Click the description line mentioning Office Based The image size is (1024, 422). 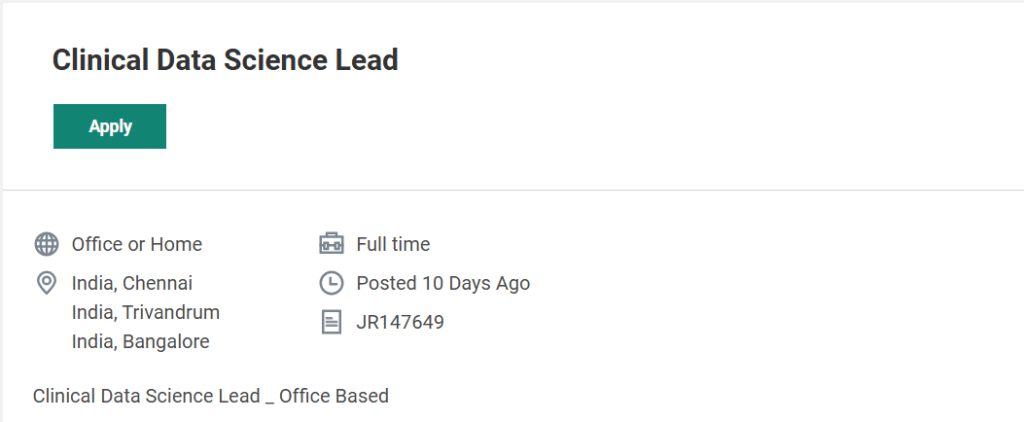tap(211, 396)
